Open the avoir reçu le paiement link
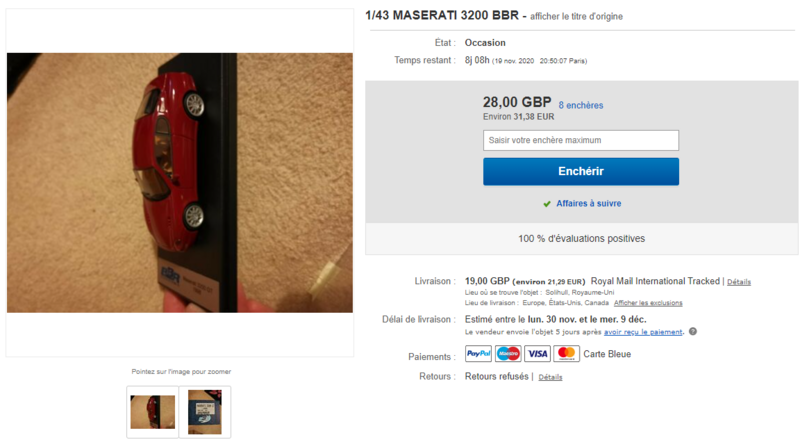 (643, 332)
